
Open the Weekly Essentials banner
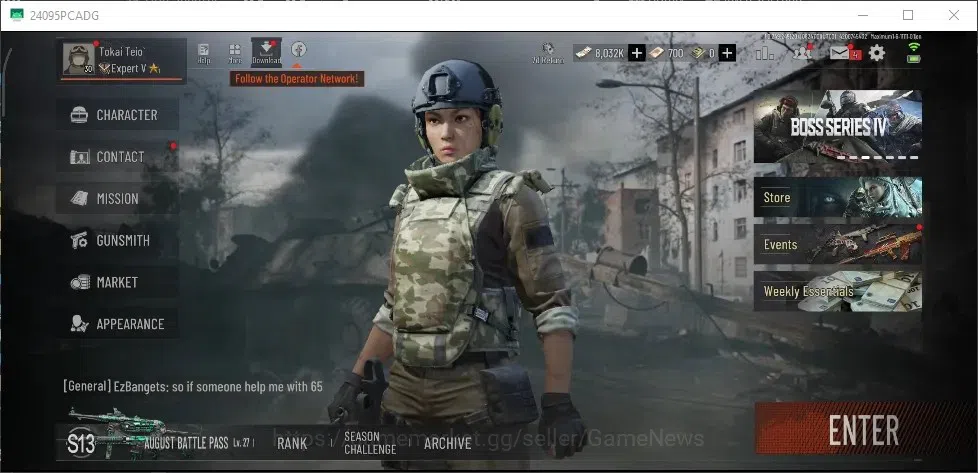(838, 291)
